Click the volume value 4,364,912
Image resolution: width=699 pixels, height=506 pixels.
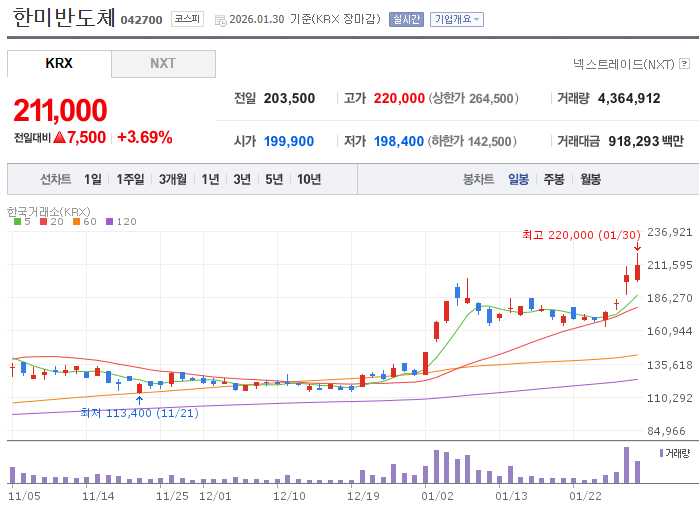click(629, 98)
